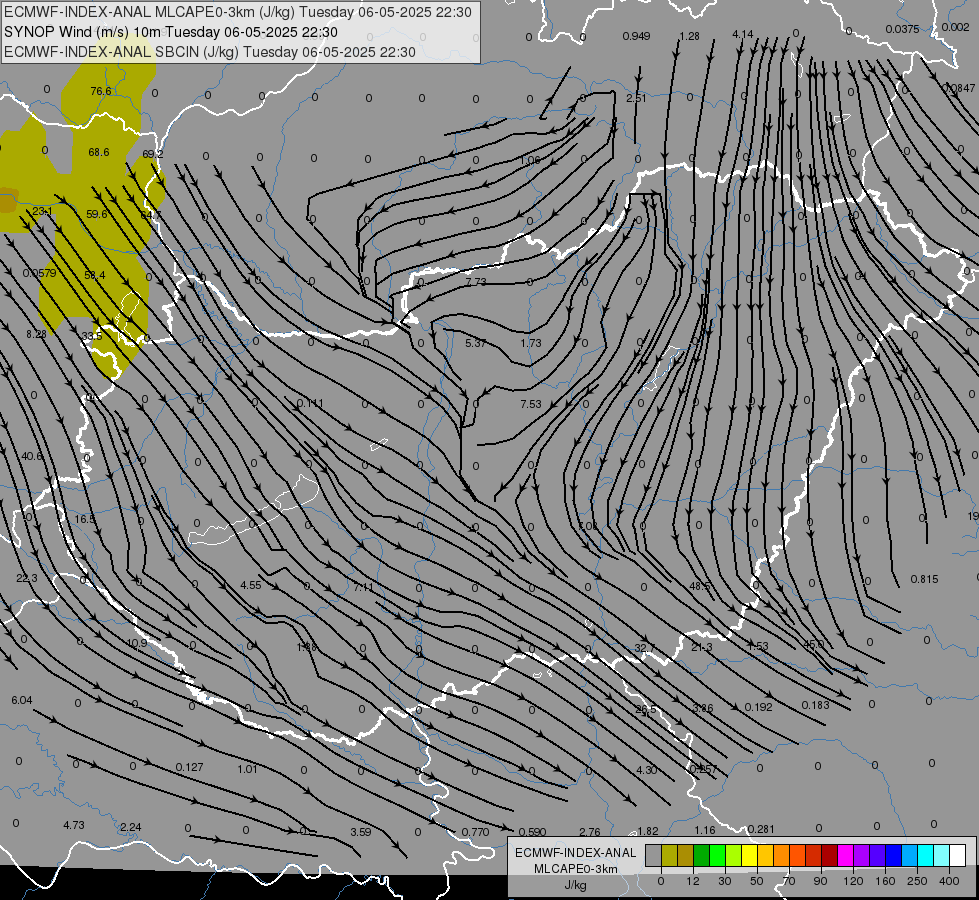The width and height of the screenshot is (979, 900).
Task: Click the pure blue legend swatch at 160
Action: click(x=893, y=856)
